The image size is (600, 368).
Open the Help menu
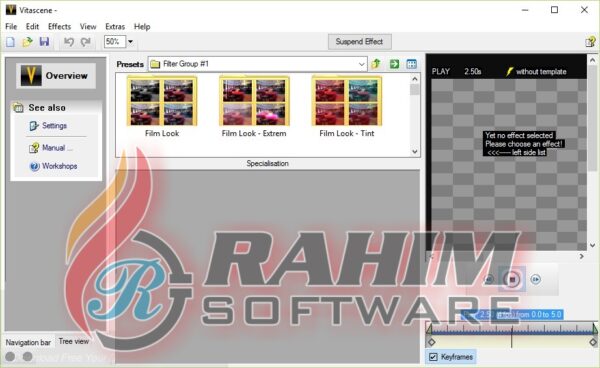coord(142,26)
